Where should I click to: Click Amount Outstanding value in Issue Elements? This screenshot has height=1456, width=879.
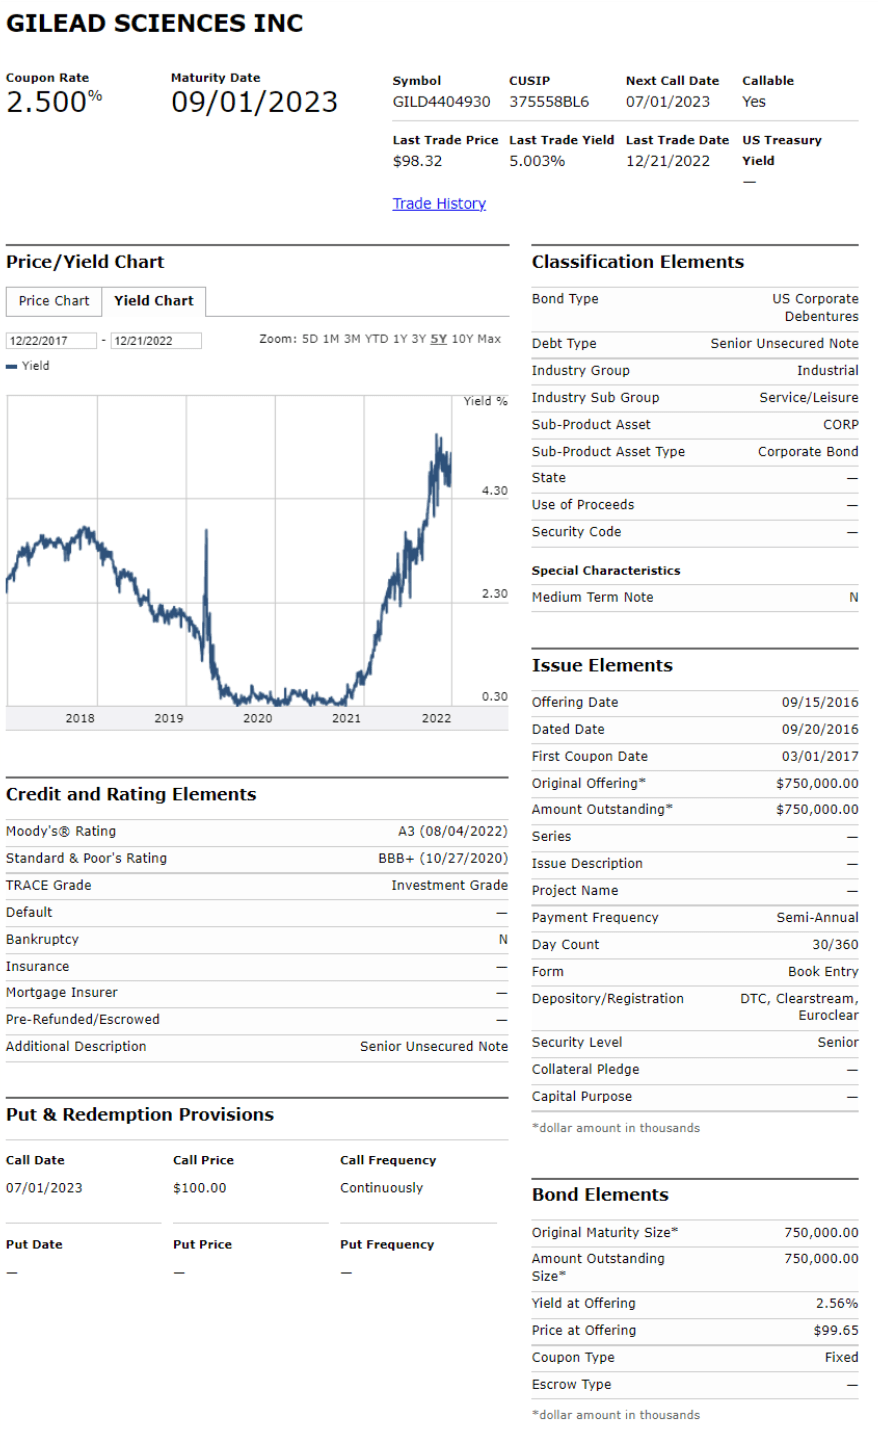(817, 810)
